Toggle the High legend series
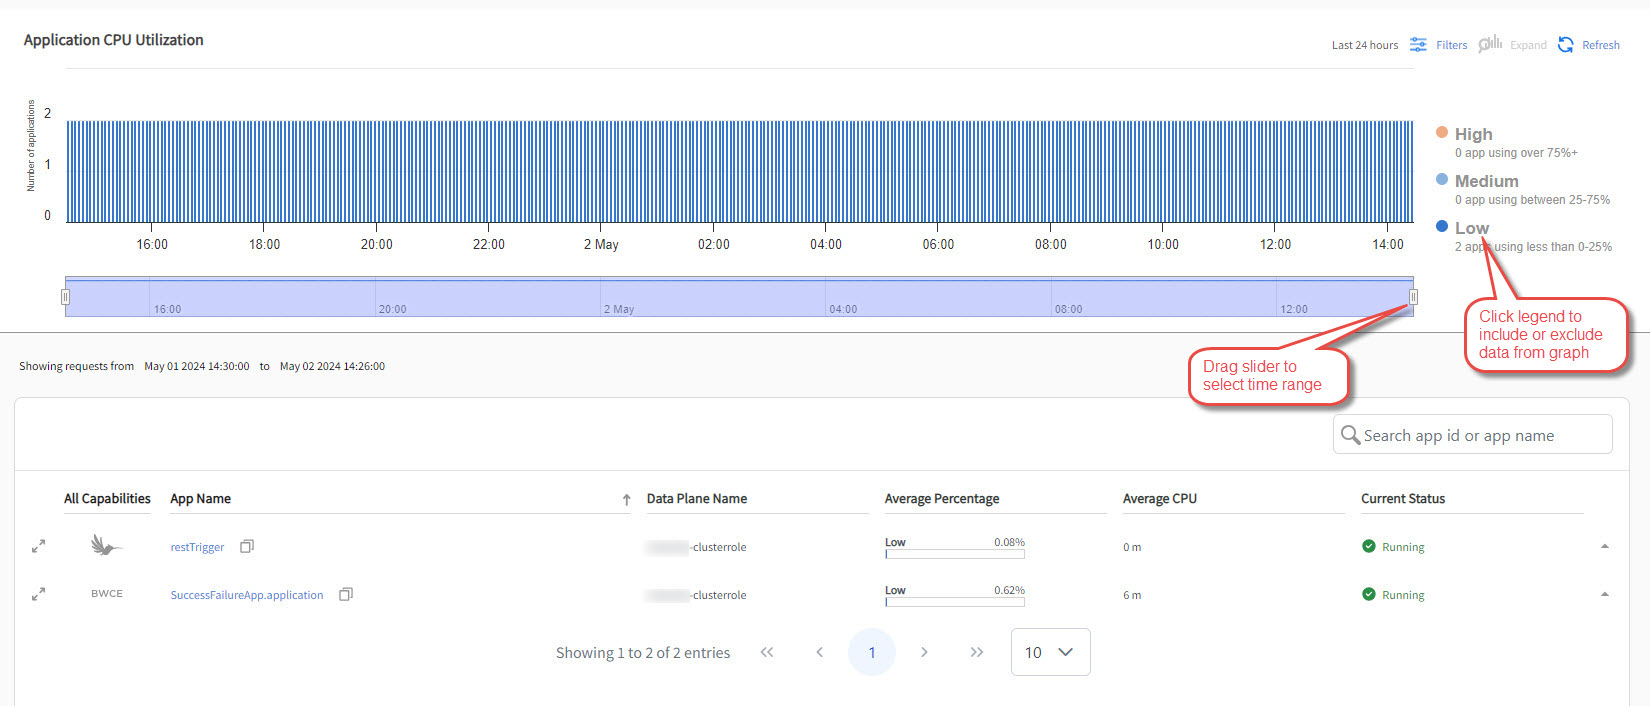This screenshot has height=706, width=1650. click(1473, 134)
